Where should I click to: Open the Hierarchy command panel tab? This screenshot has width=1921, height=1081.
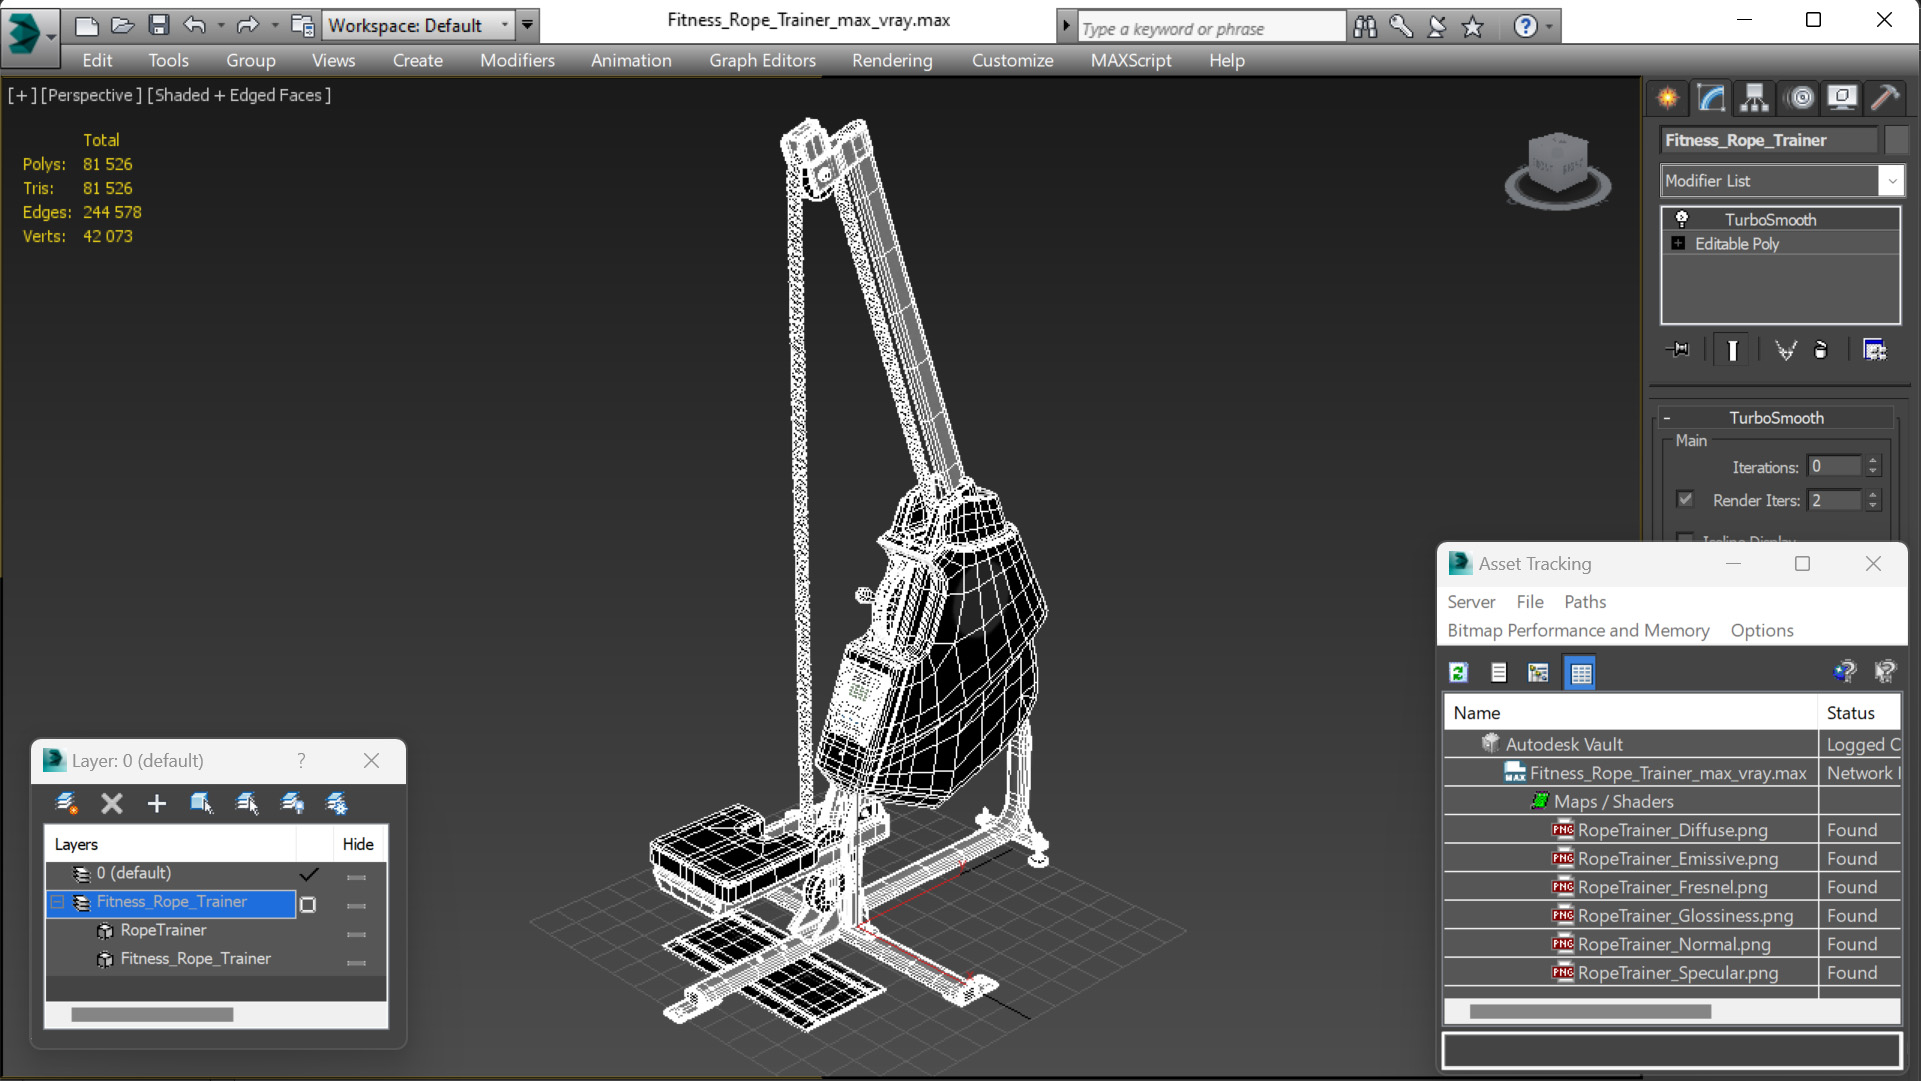(1754, 97)
